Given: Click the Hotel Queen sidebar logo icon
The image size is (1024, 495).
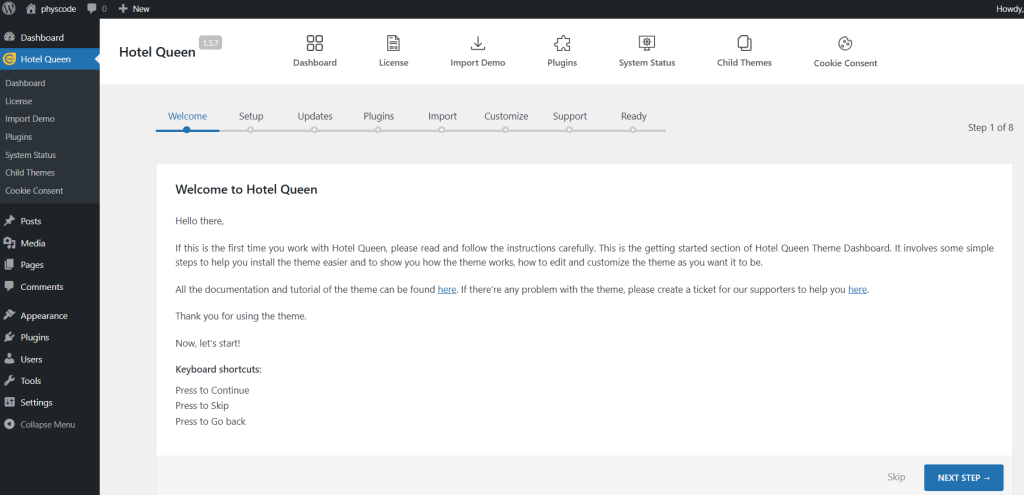Looking at the screenshot, I should (9, 59).
